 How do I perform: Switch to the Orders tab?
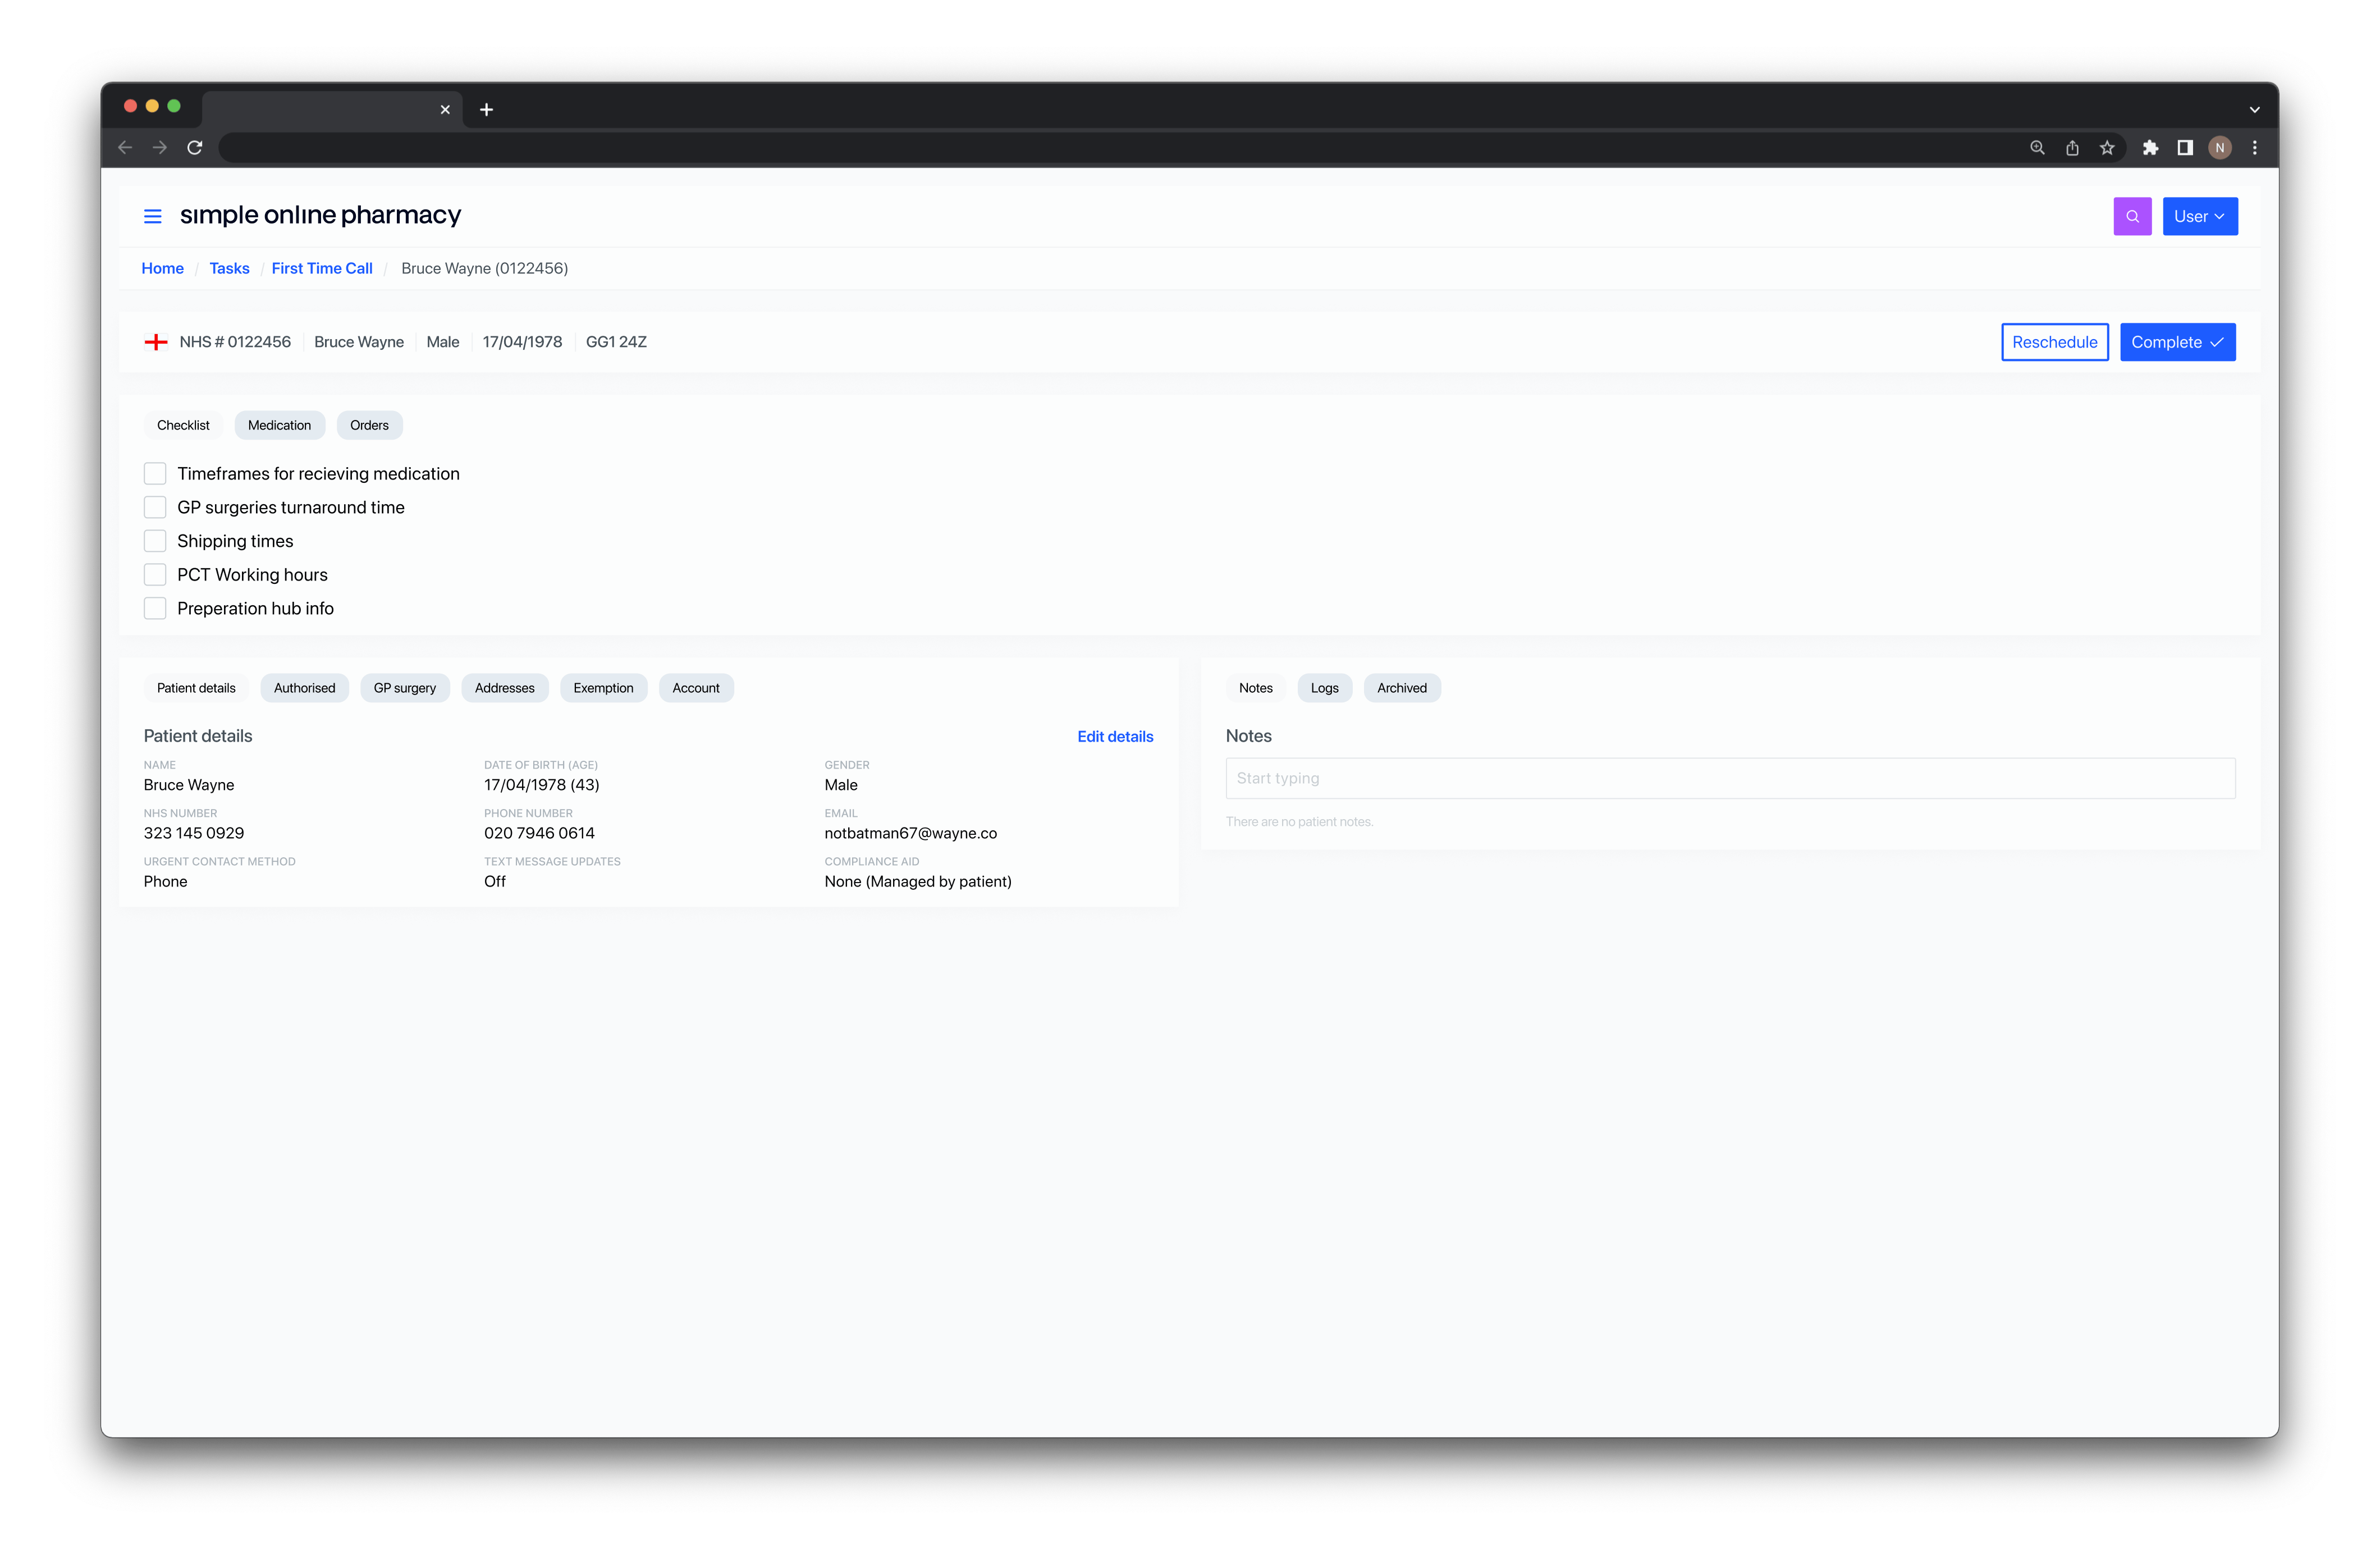coord(369,425)
